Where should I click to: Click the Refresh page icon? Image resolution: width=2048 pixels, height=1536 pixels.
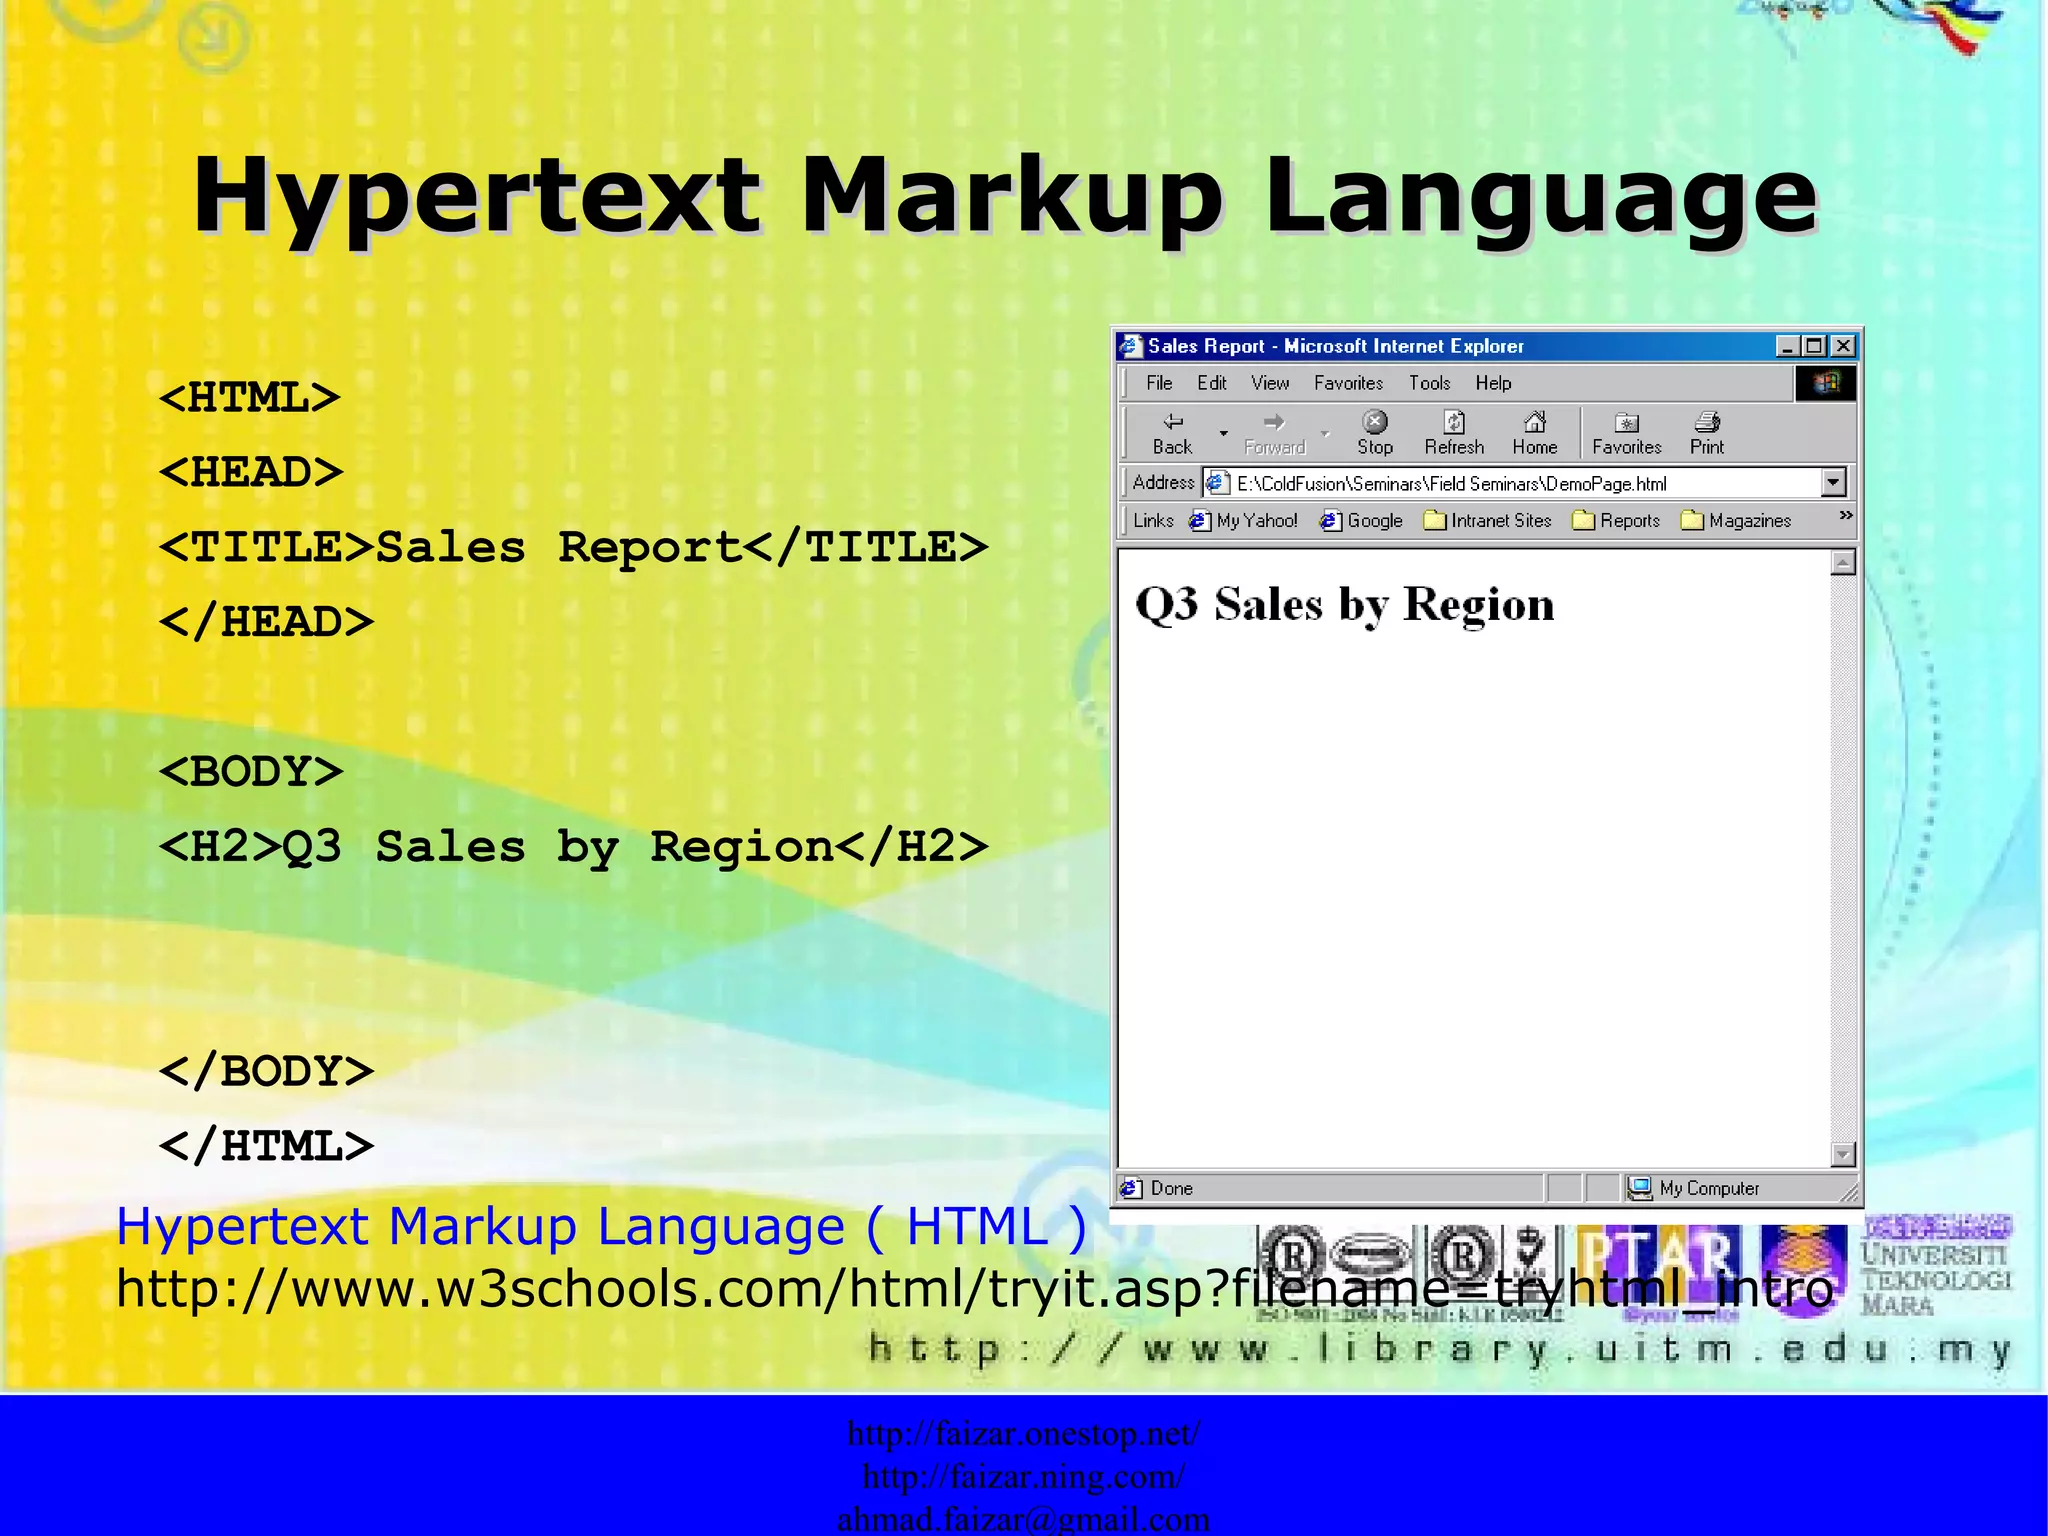click(x=1455, y=421)
